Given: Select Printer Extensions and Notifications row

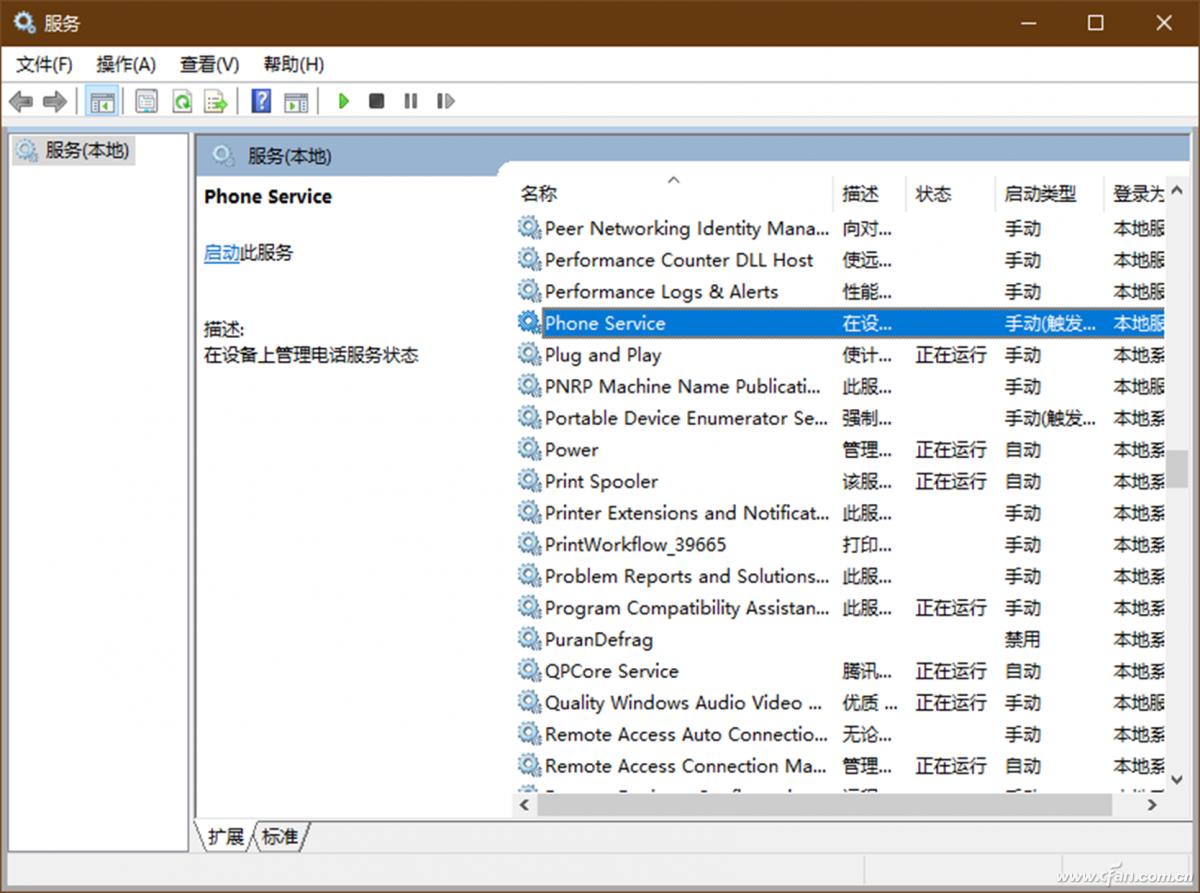Looking at the screenshot, I should pos(840,513).
